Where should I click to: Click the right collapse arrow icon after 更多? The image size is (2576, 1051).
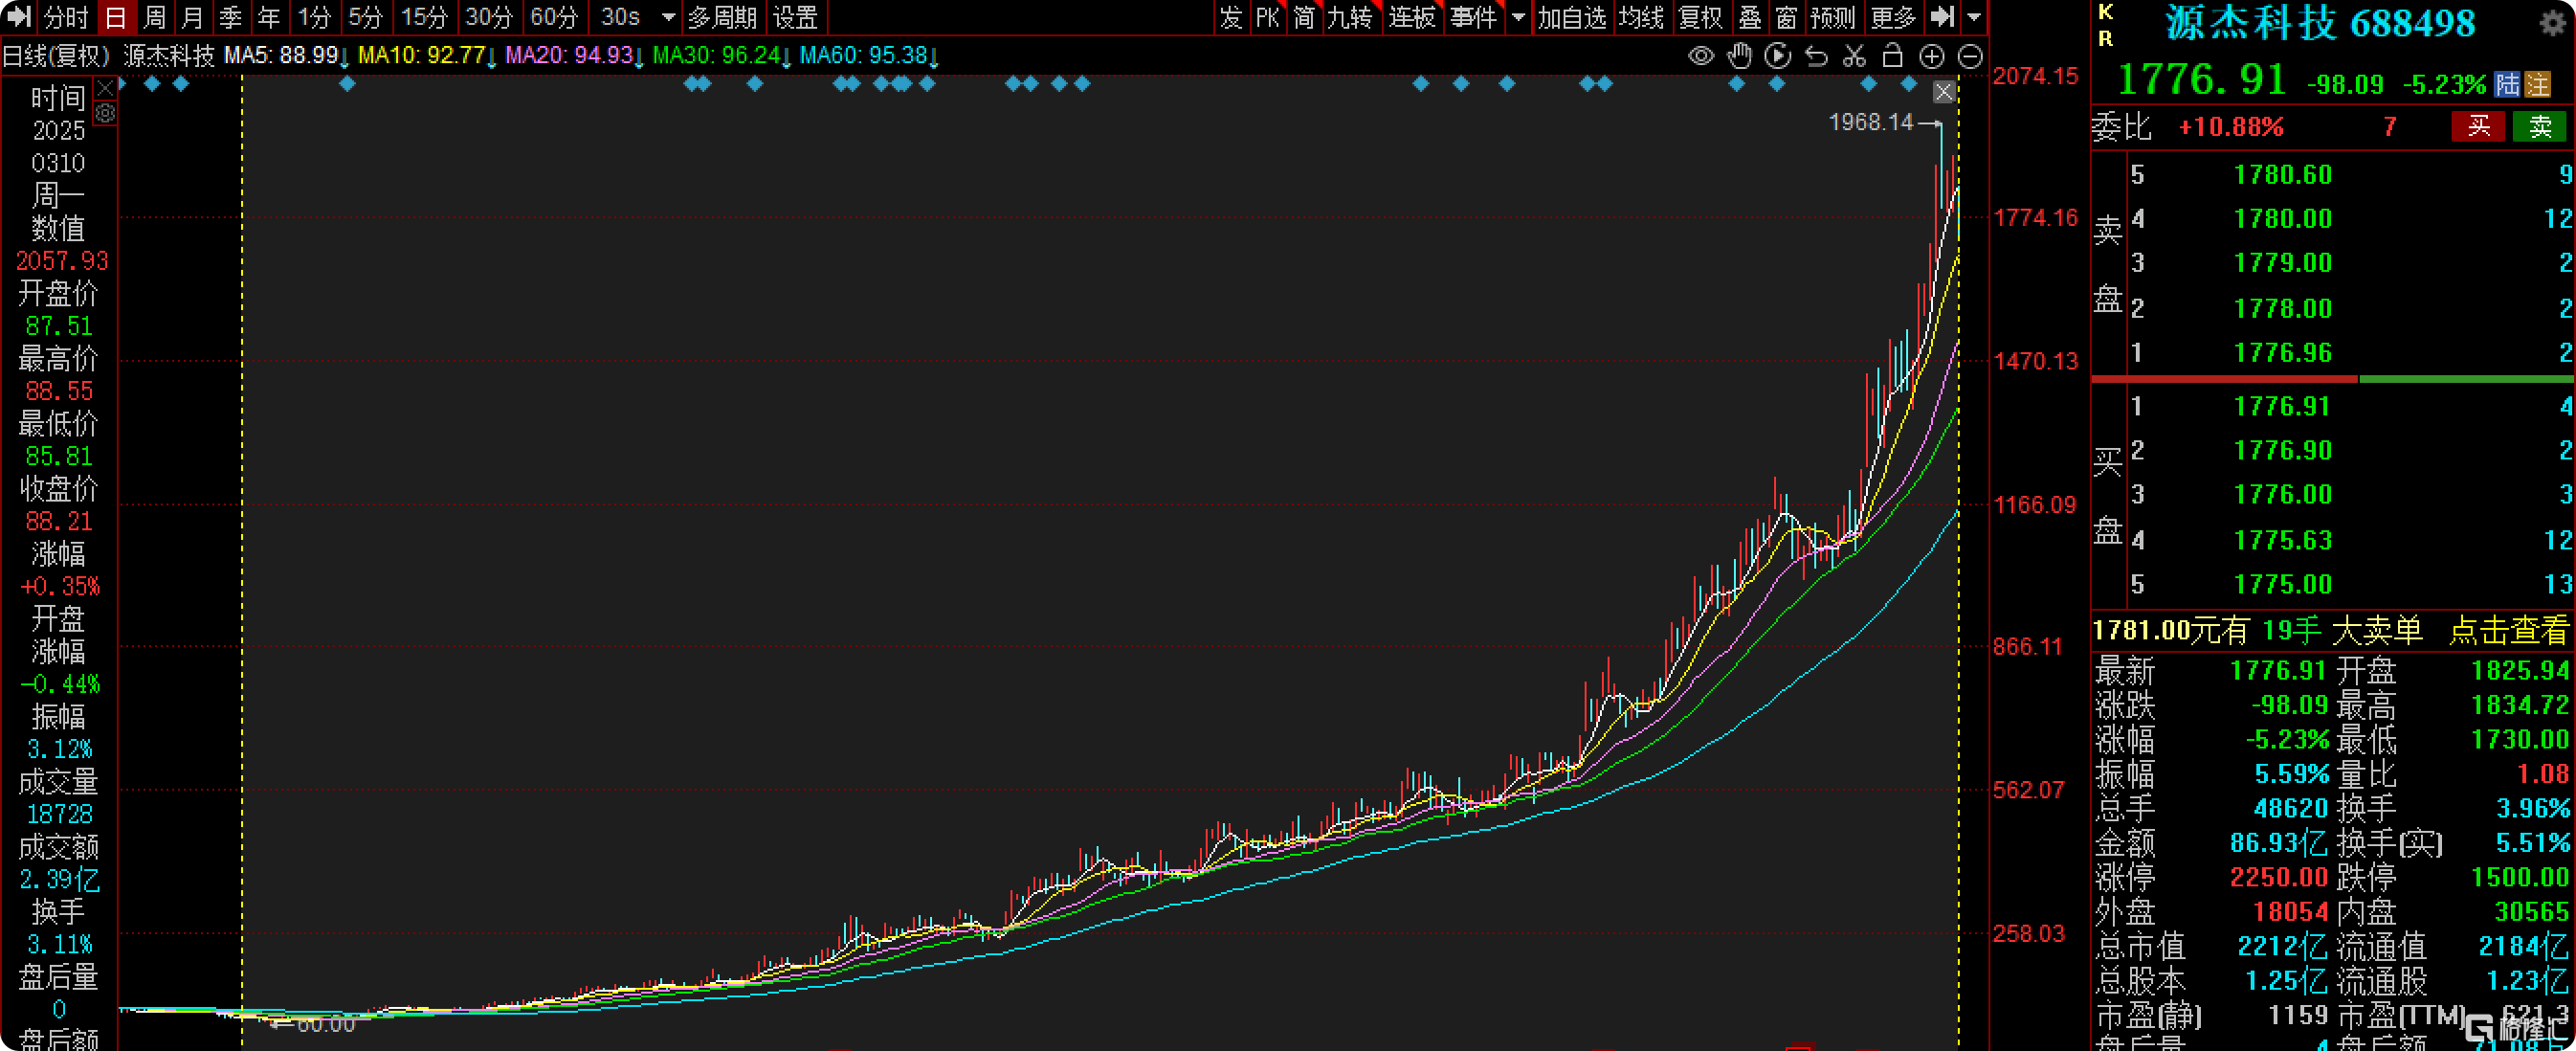[x=1942, y=16]
